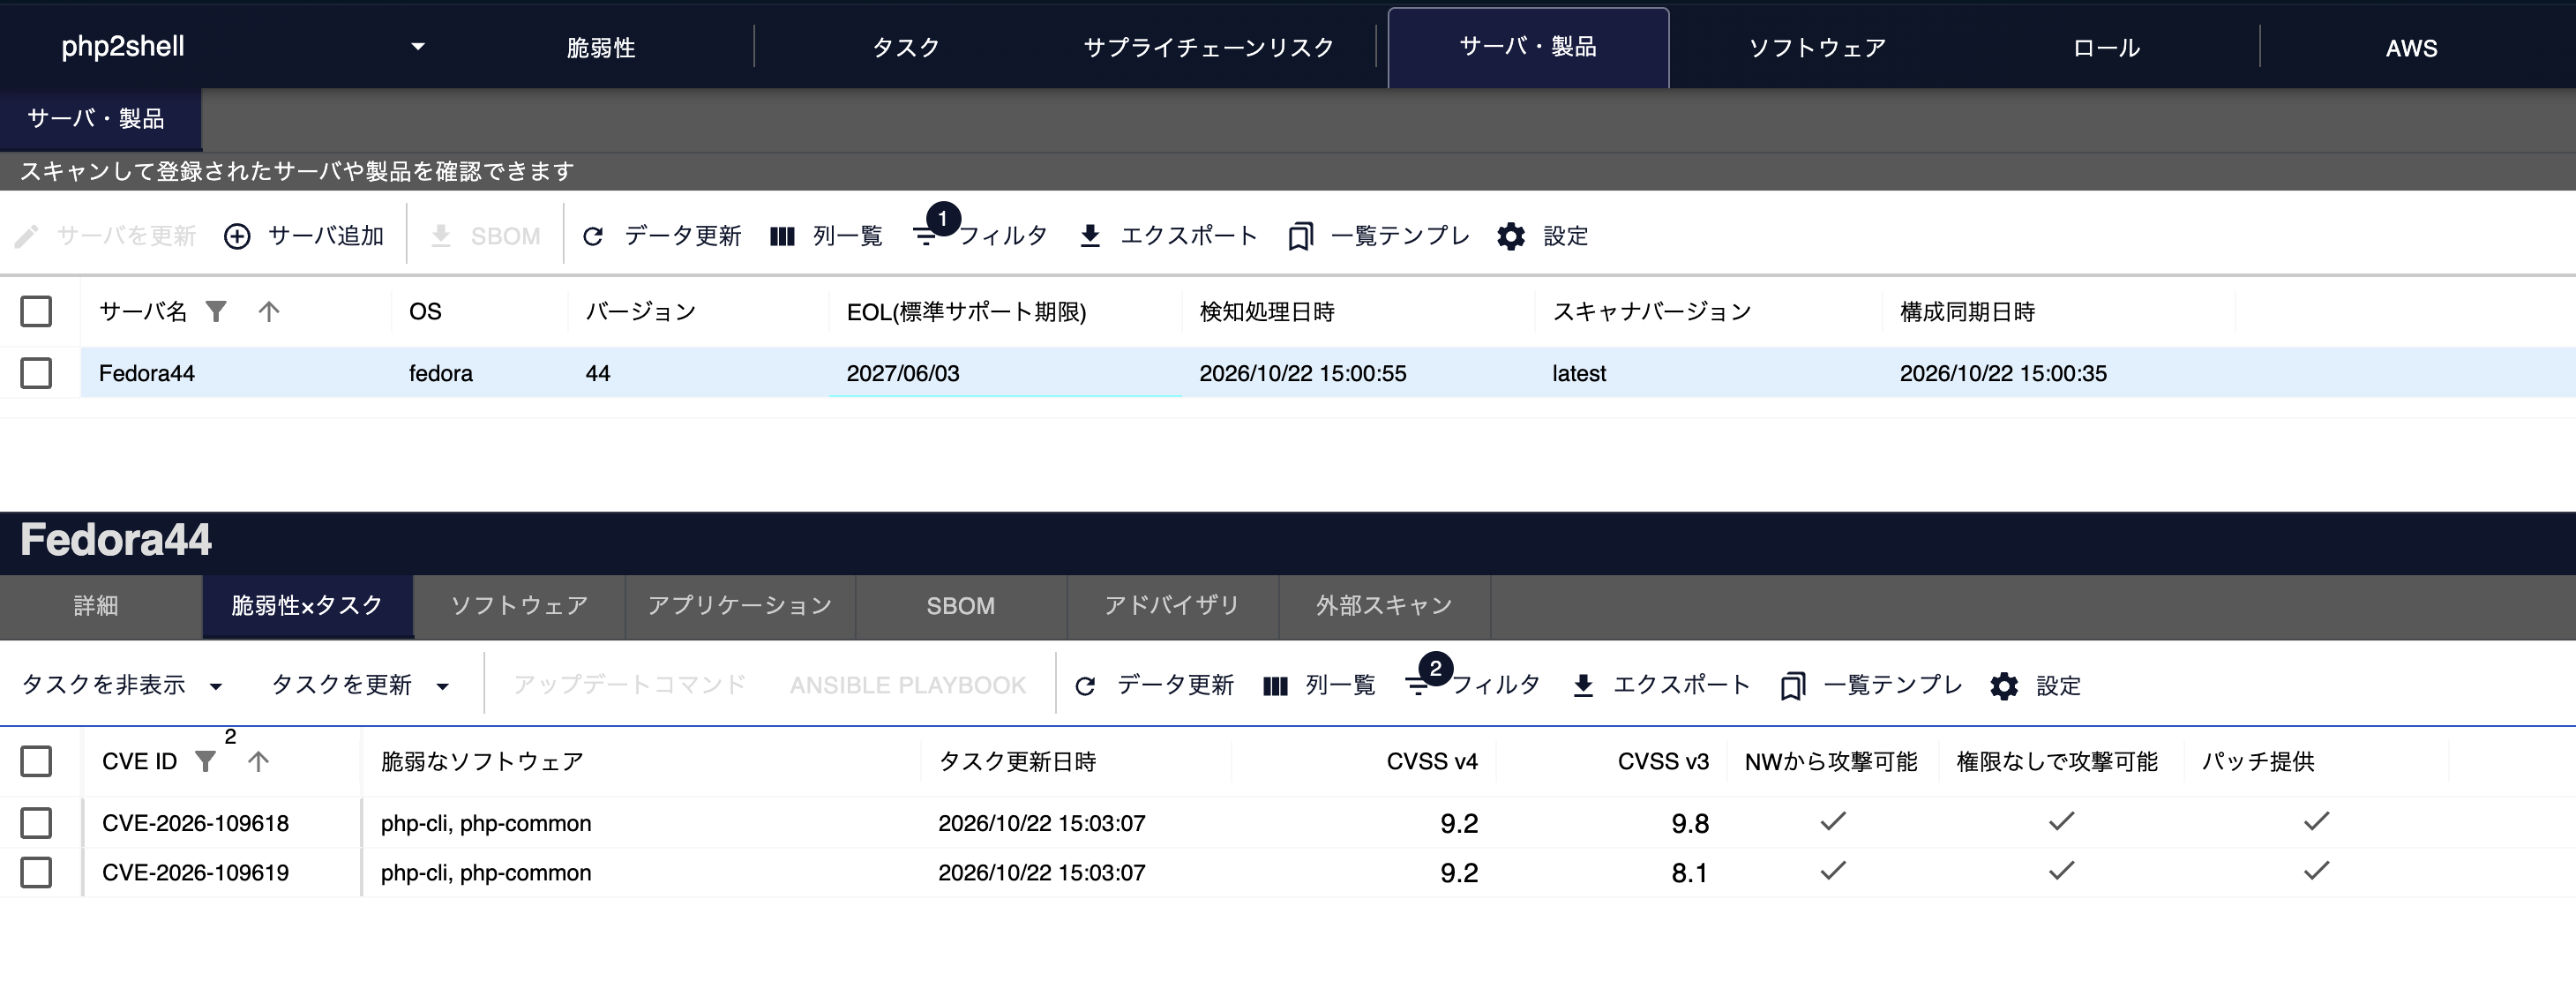The width and height of the screenshot is (2576, 981).
Task: Open the upper 列一覧 columns icon
Action: [782, 236]
